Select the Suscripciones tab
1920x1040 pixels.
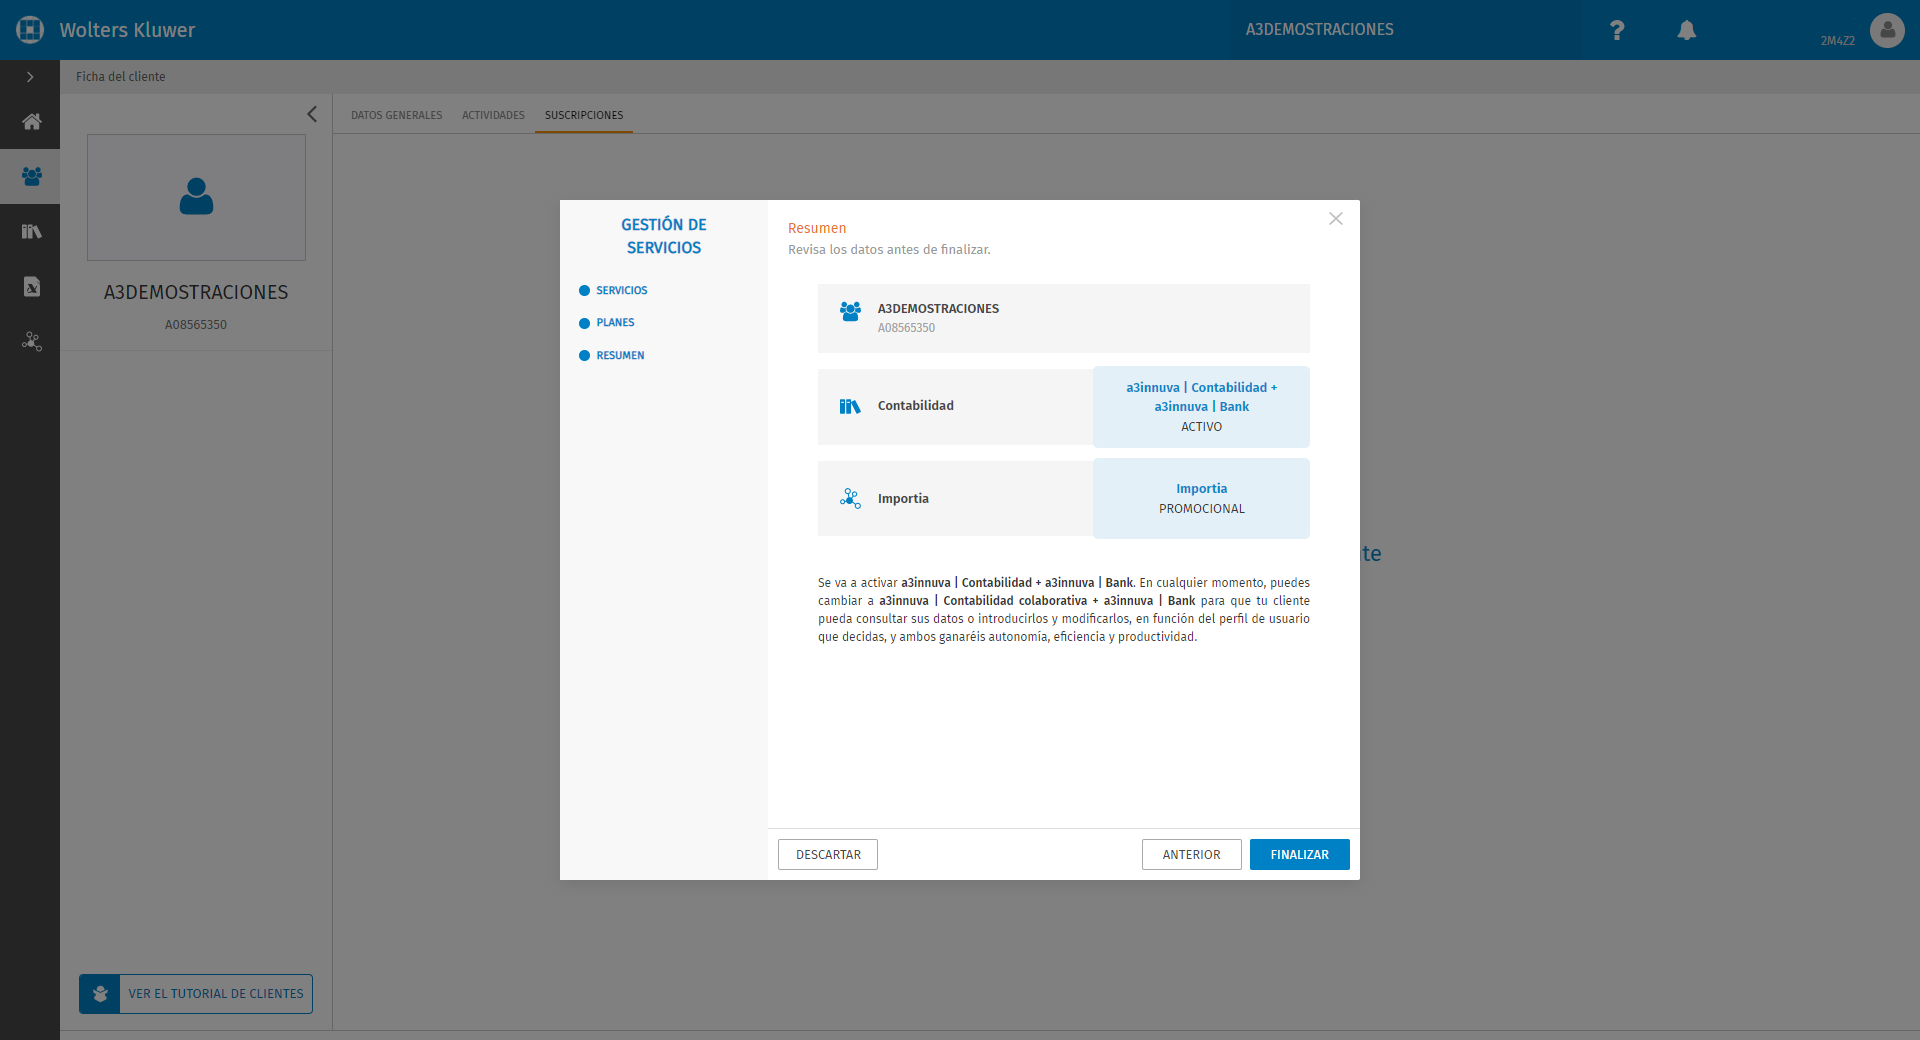[x=584, y=115]
